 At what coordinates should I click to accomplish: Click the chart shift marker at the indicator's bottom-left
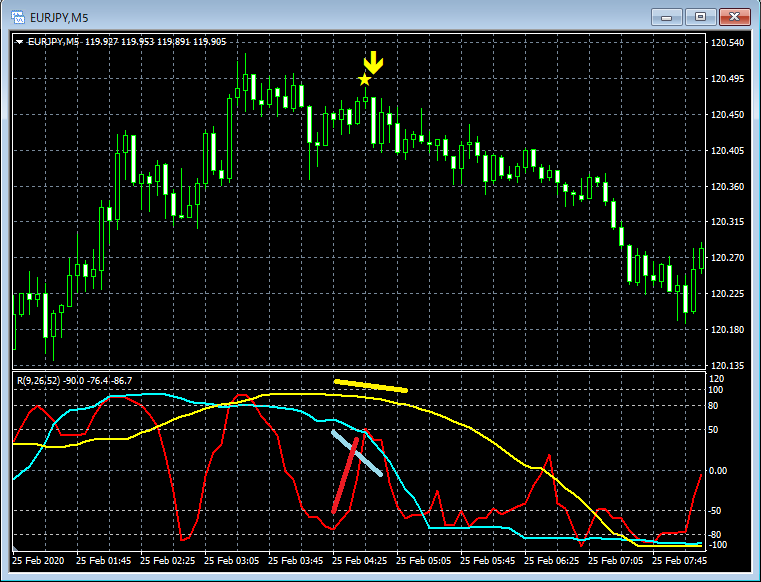15,550
